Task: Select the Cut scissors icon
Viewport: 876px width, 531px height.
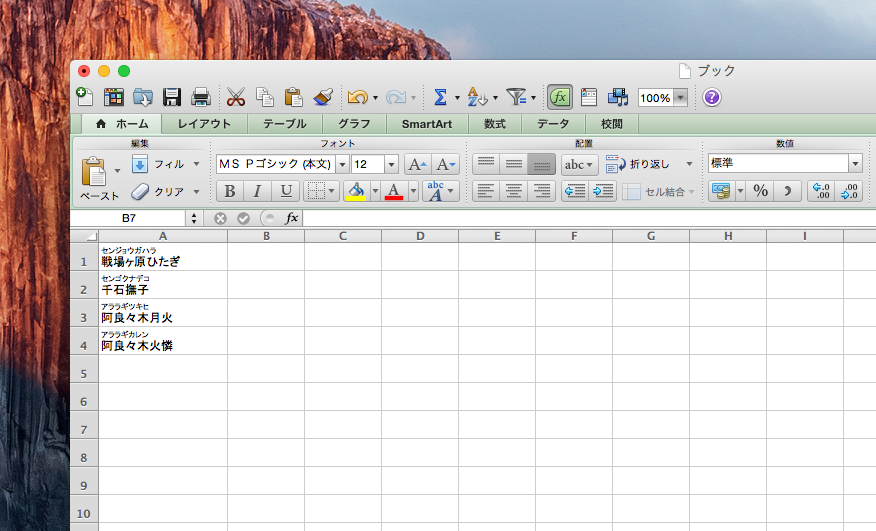Action: (x=236, y=97)
